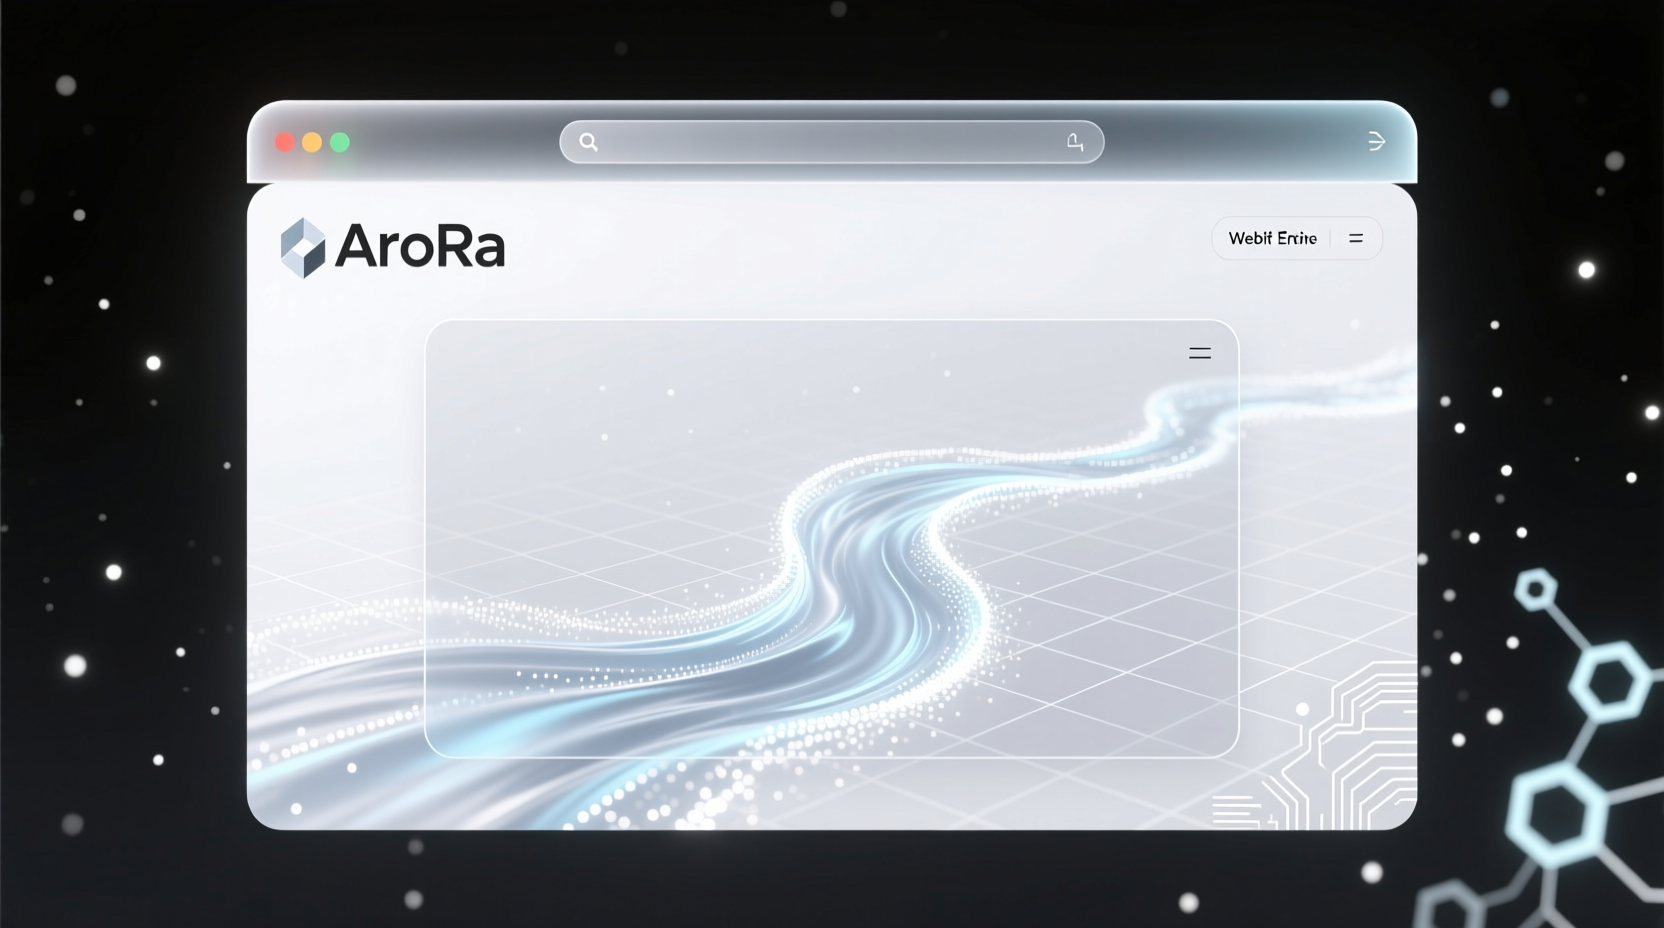
Task: Open the hamburger menu inside the inner glass panel
Action: 1200,353
